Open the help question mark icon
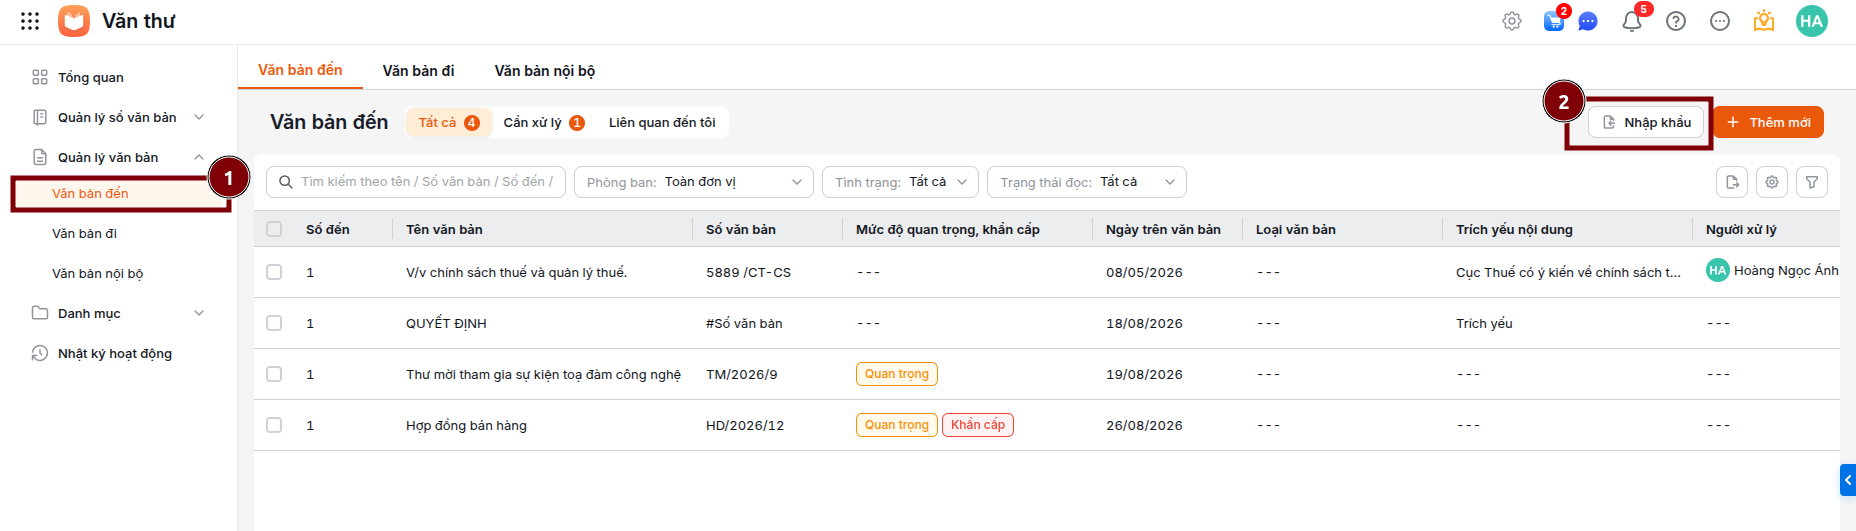Image resolution: width=1856 pixels, height=531 pixels. pyautogui.click(x=1676, y=21)
